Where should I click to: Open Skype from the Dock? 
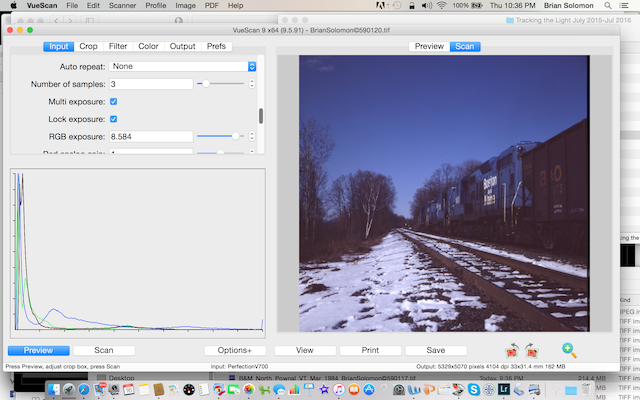(x=473, y=389)
